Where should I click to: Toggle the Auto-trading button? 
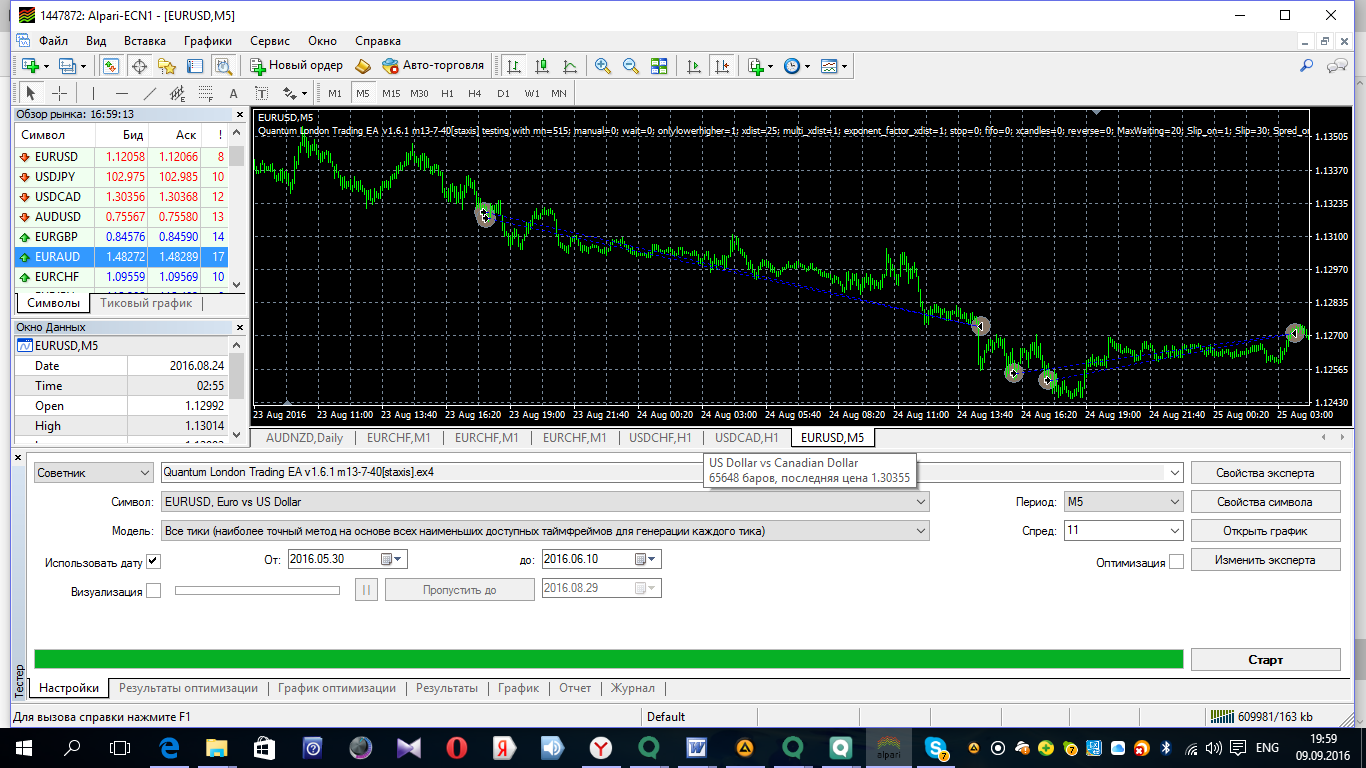click(433, 66)
